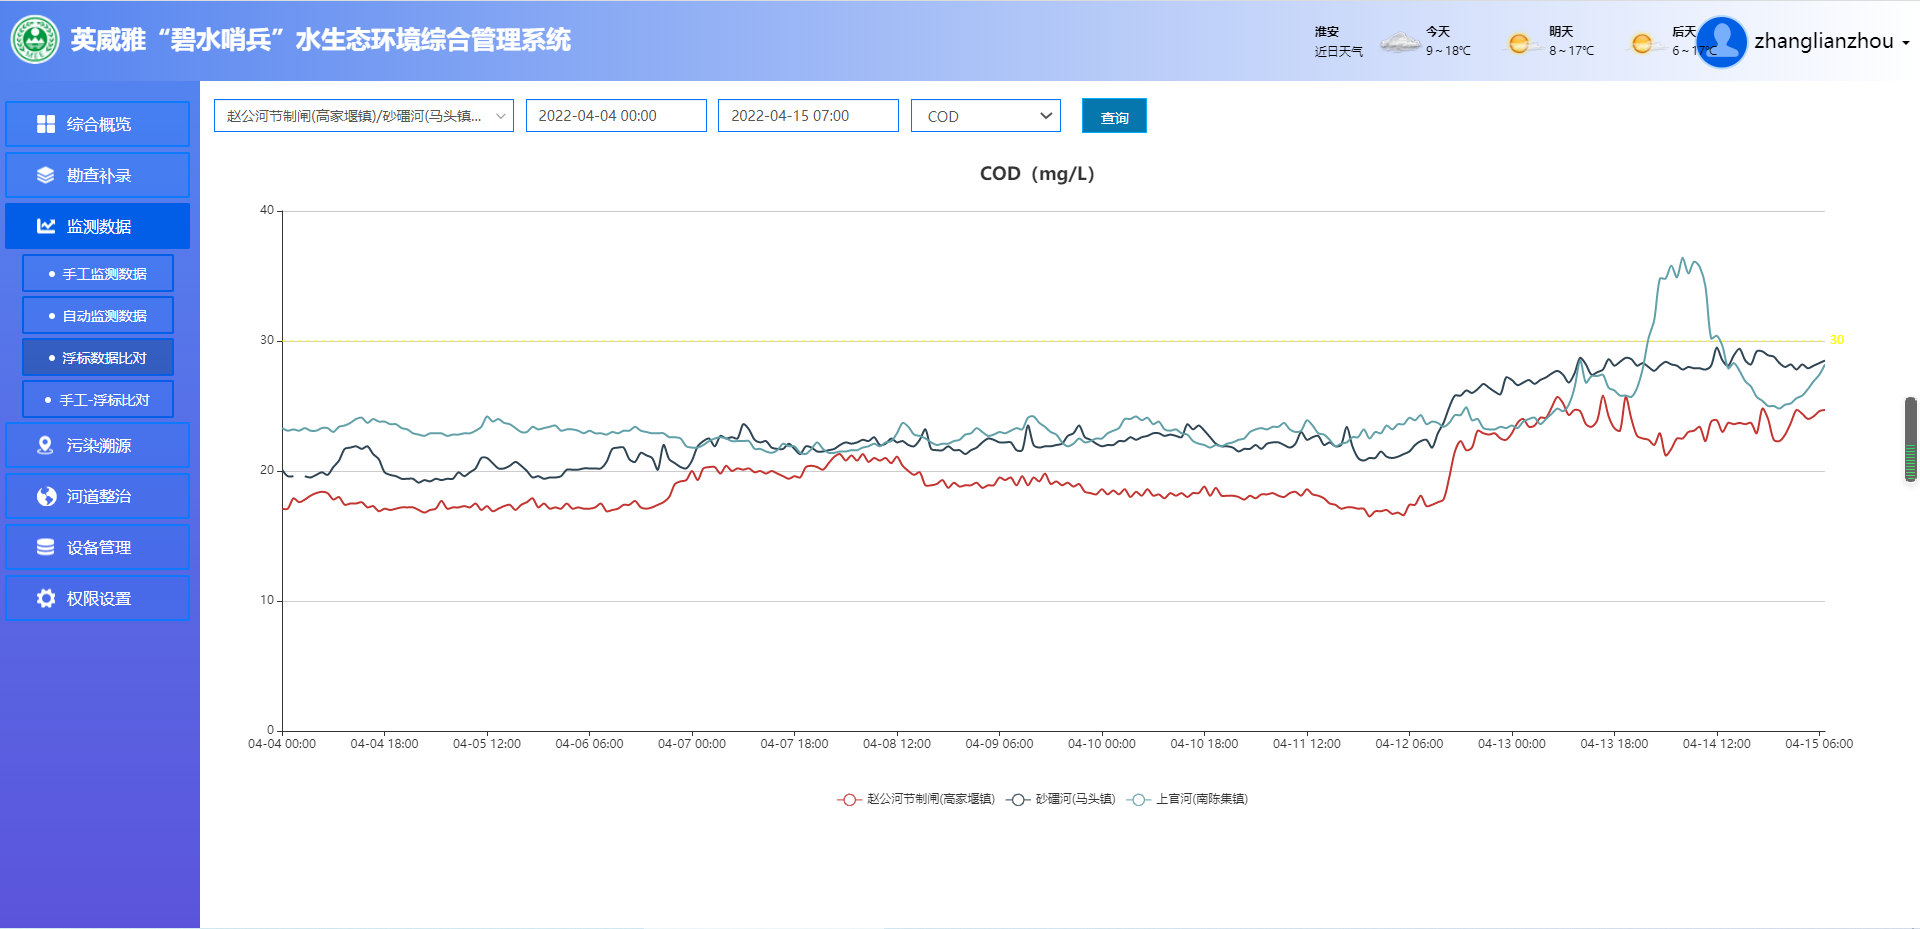Click the 勘查补录 layers icon
The image size is (1920, 929).
coord(46,175)
